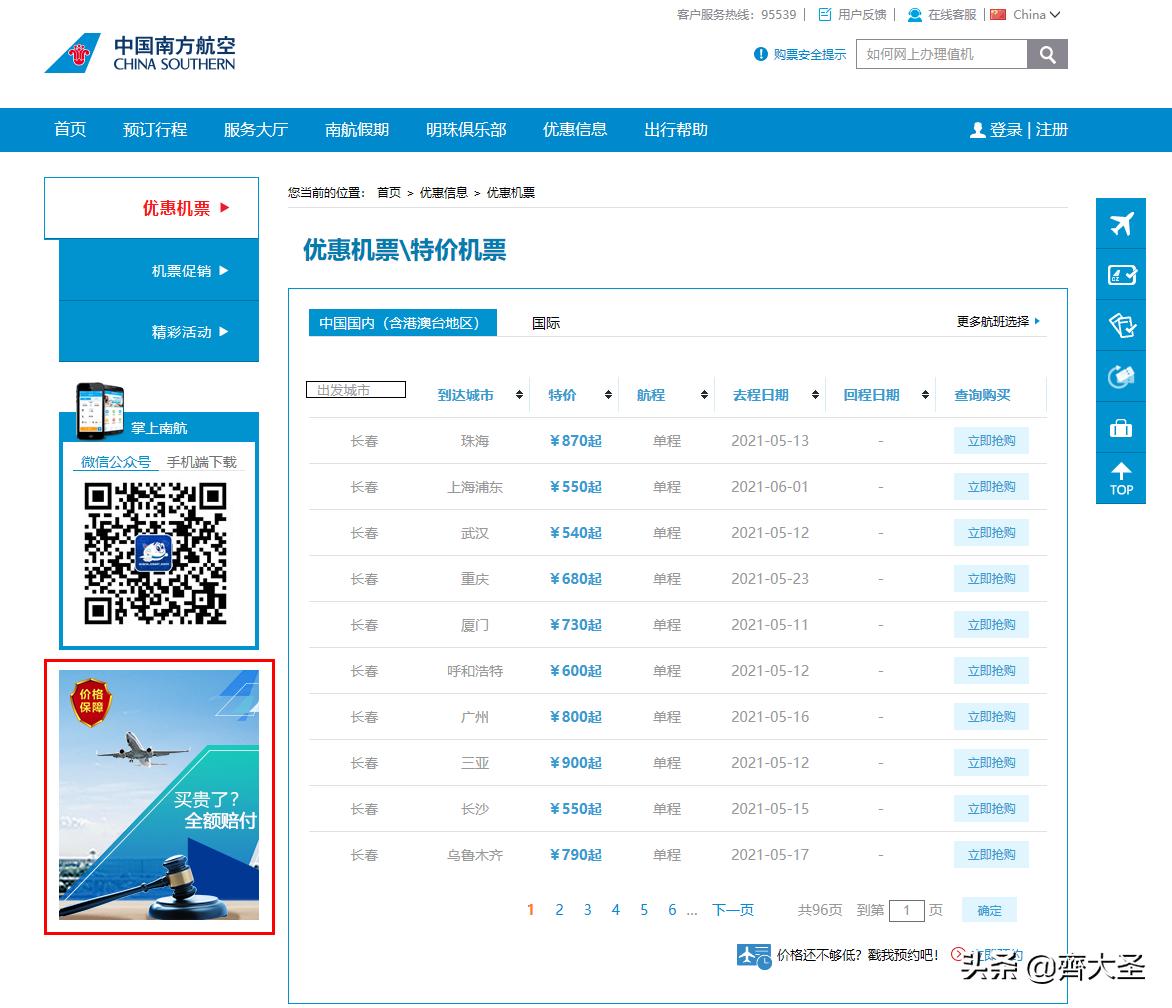Viewport: 1172px width, 1008px height.
Task: Click the page number input next to 到第
Action: click(906, 910)
